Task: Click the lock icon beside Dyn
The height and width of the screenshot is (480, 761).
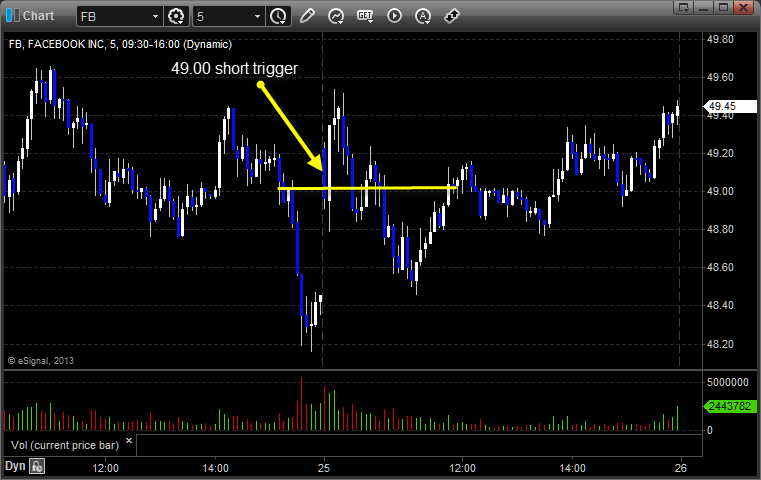Action: 37,466
